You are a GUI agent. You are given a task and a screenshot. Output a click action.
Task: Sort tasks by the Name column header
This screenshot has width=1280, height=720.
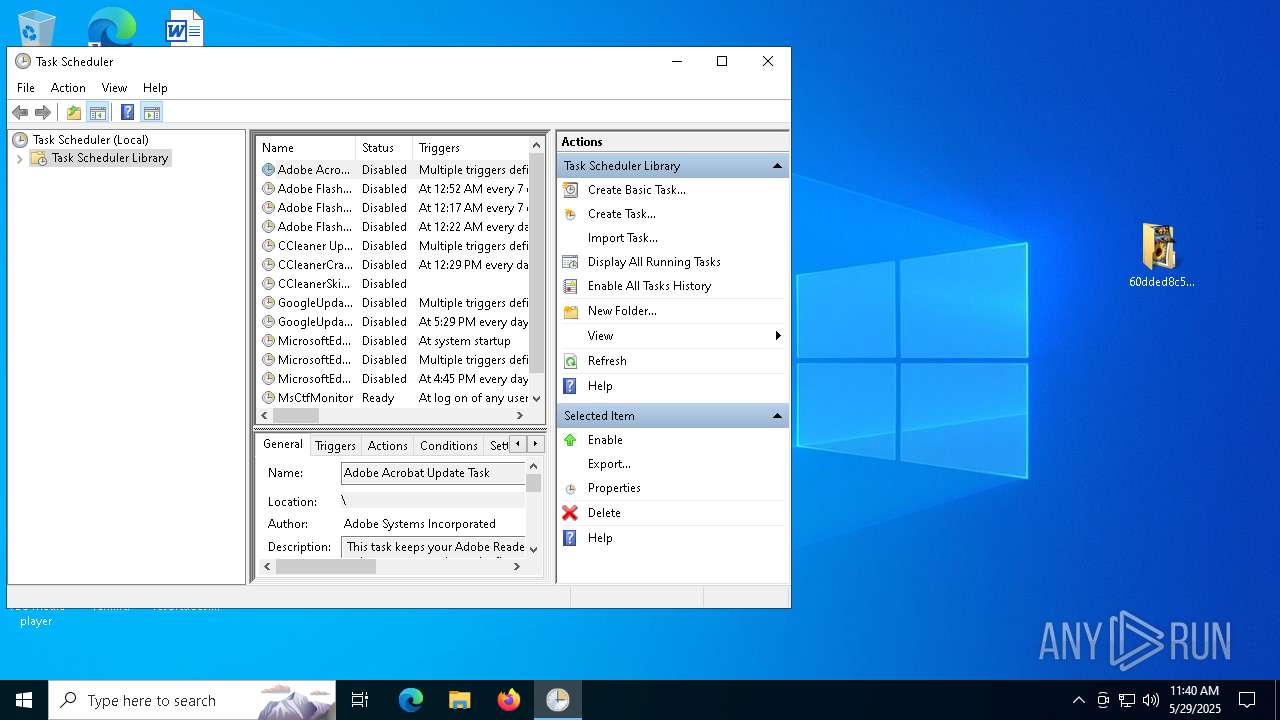tap(306, 148)
